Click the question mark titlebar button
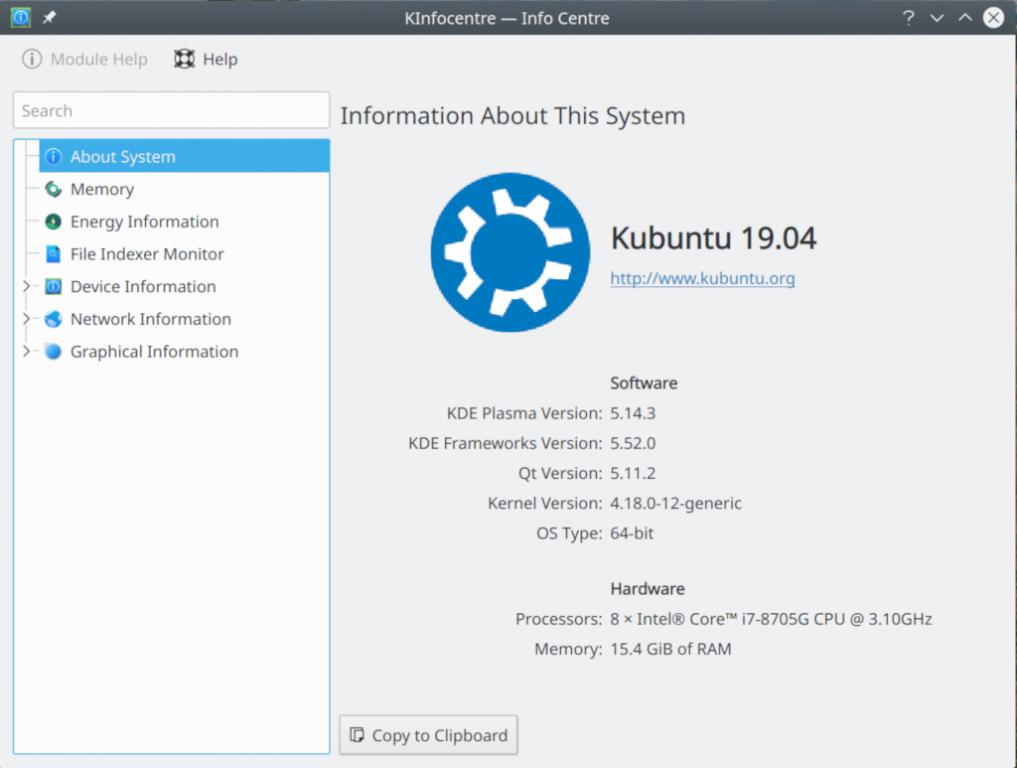This screenshot has width=1017, height=768. tap(908, 18)
